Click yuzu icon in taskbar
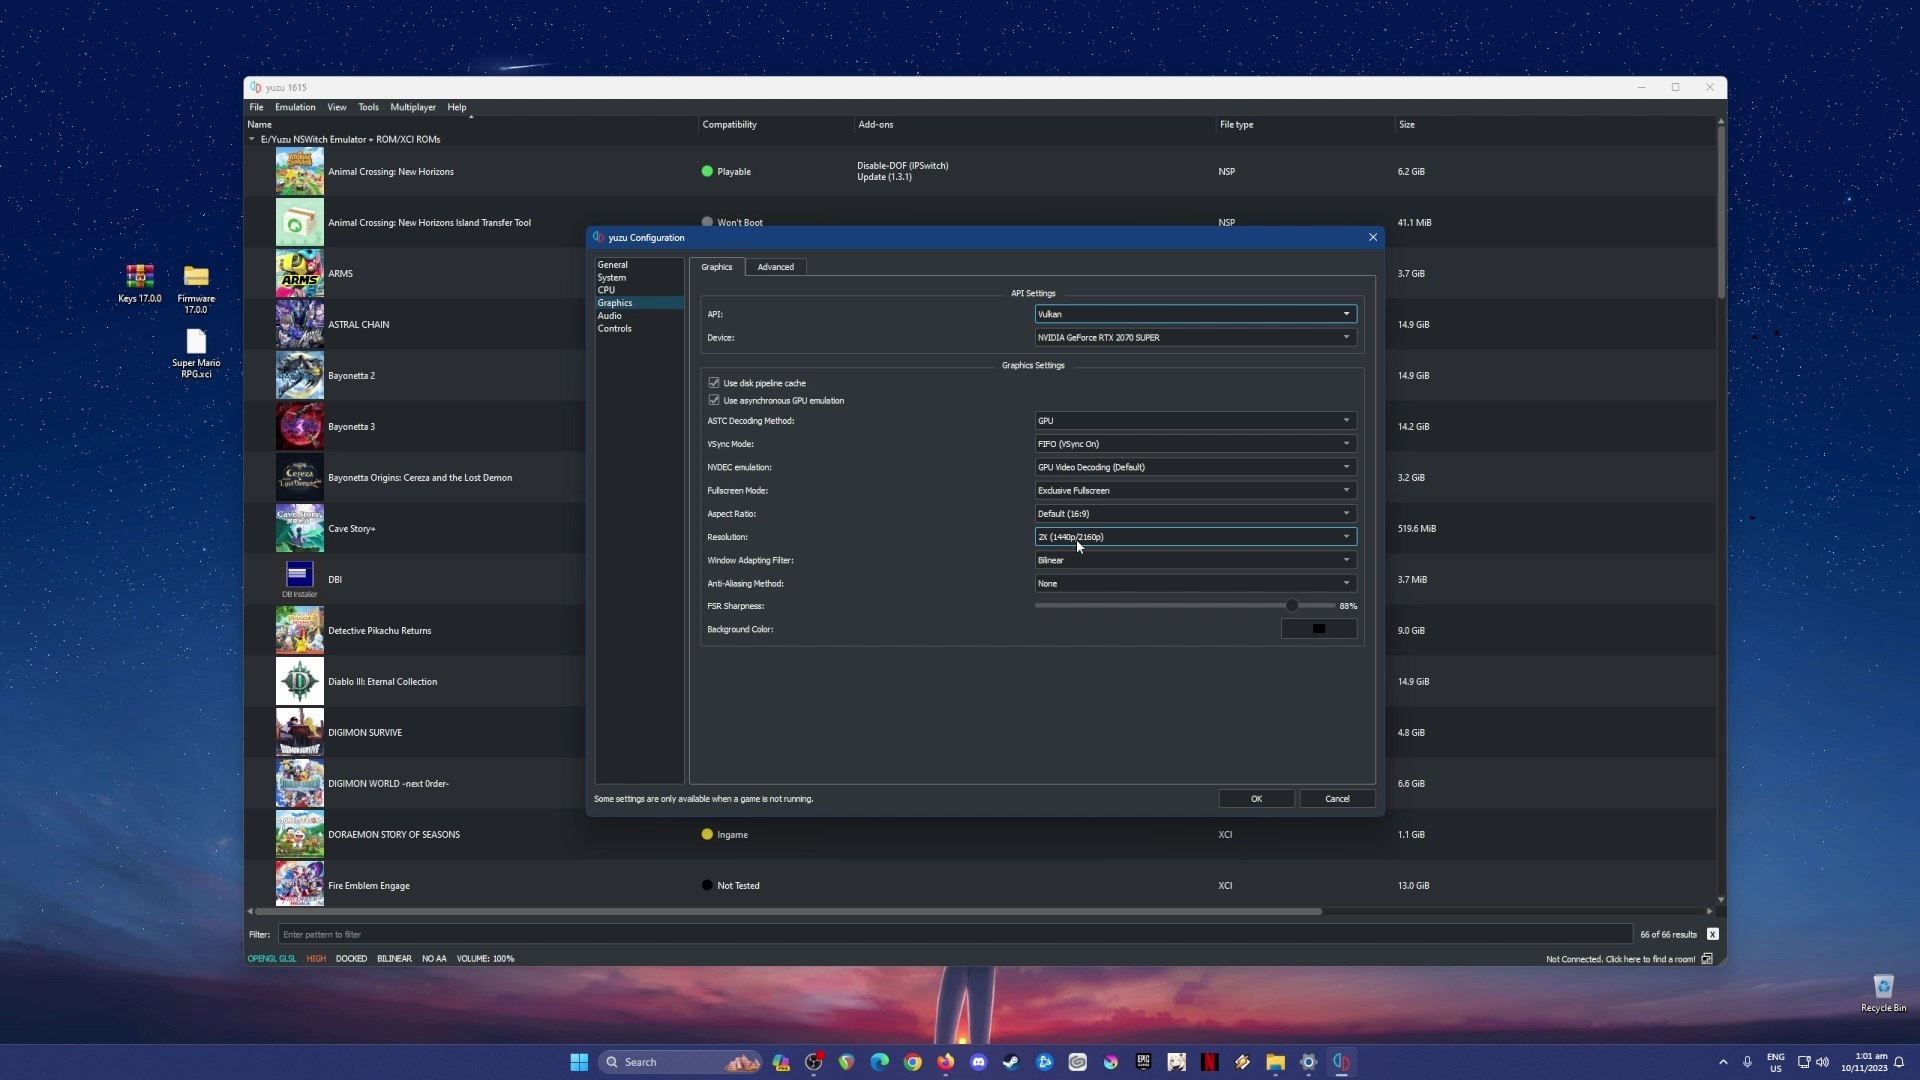Image resolution: width=1920 pixels, height=1080 pixels. tap(1342, 1062)
